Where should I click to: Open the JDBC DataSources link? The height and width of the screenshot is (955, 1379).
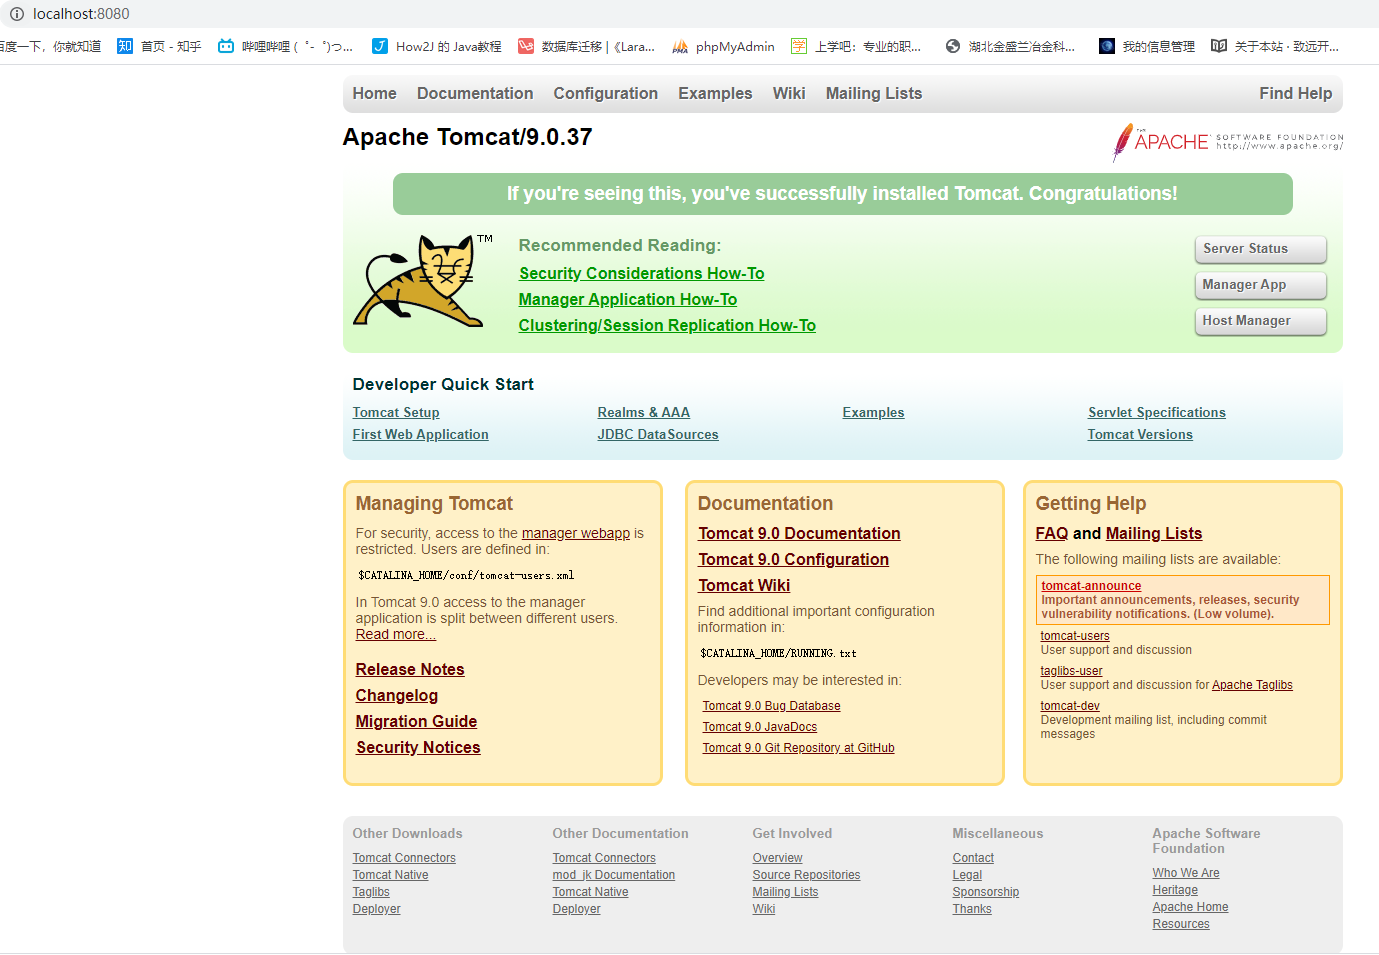pos(658,434)
